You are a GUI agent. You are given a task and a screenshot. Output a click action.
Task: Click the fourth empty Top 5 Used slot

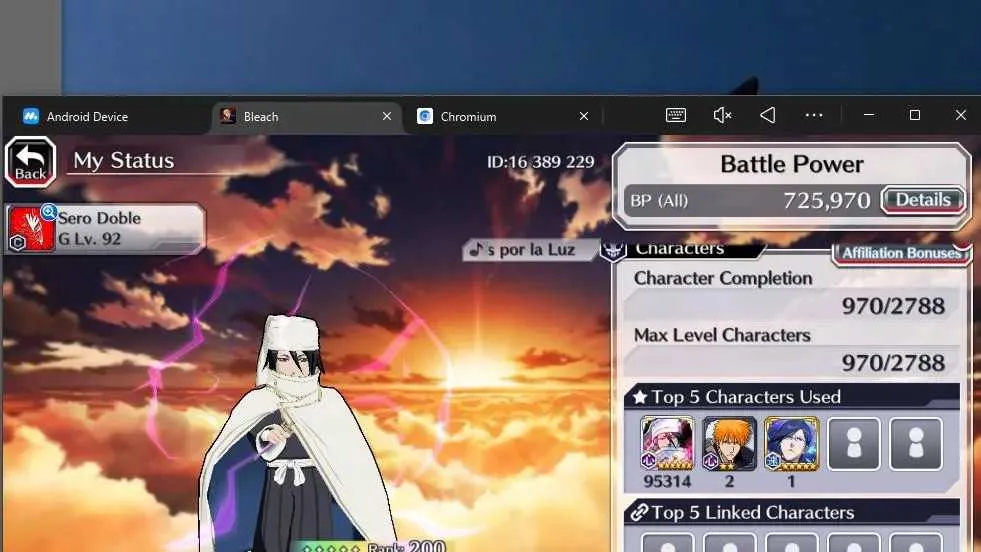pos(854,444)
